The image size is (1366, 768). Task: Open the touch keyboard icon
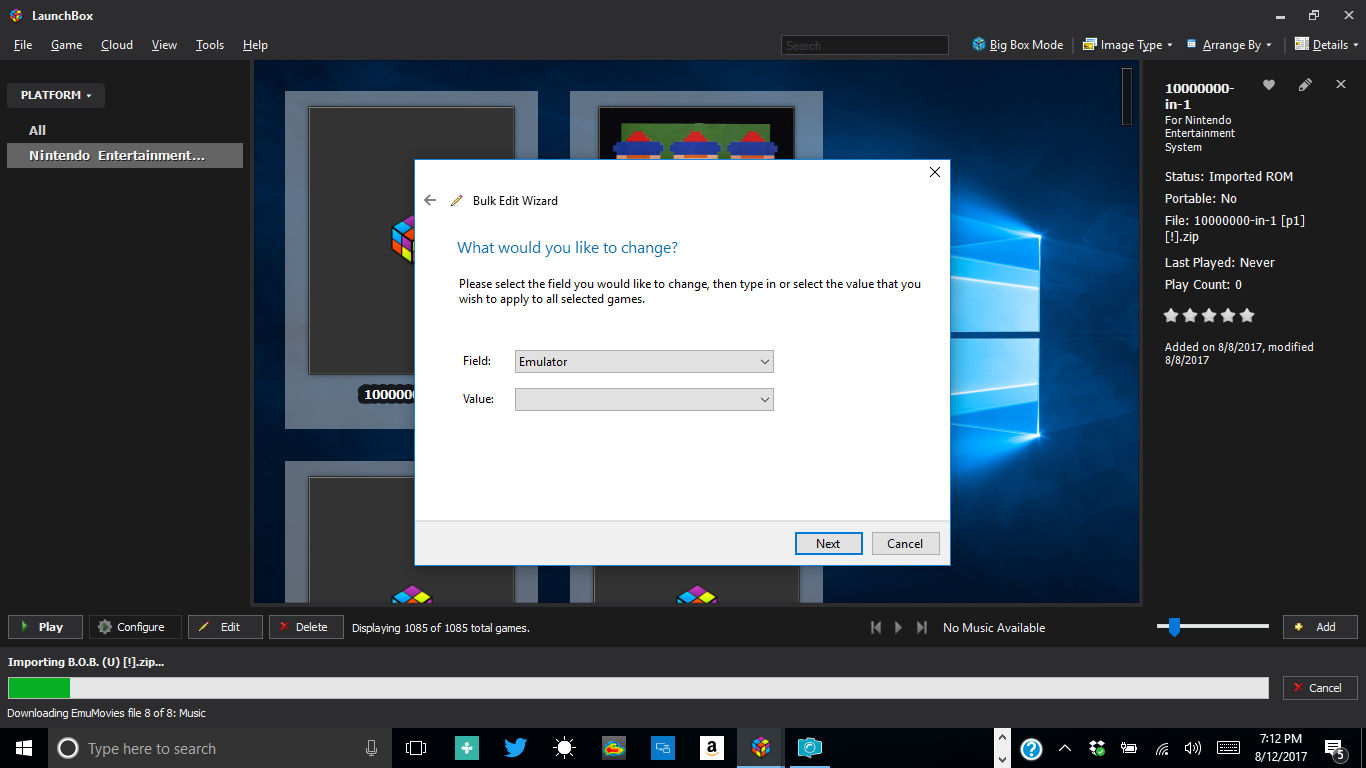tap(1228, 748)
